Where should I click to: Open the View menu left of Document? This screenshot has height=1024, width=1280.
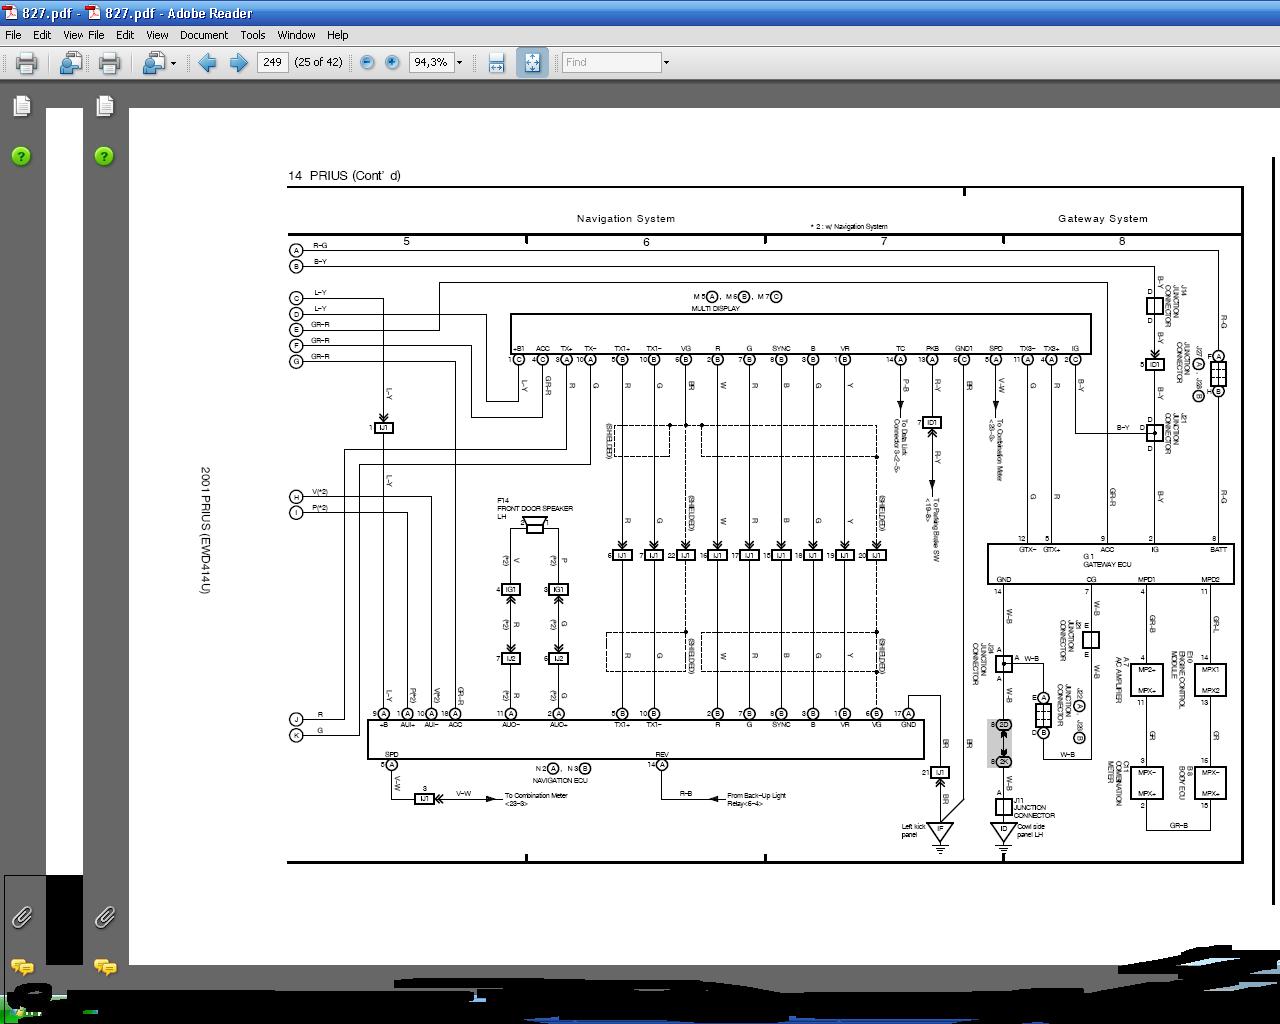click(157, 34)
